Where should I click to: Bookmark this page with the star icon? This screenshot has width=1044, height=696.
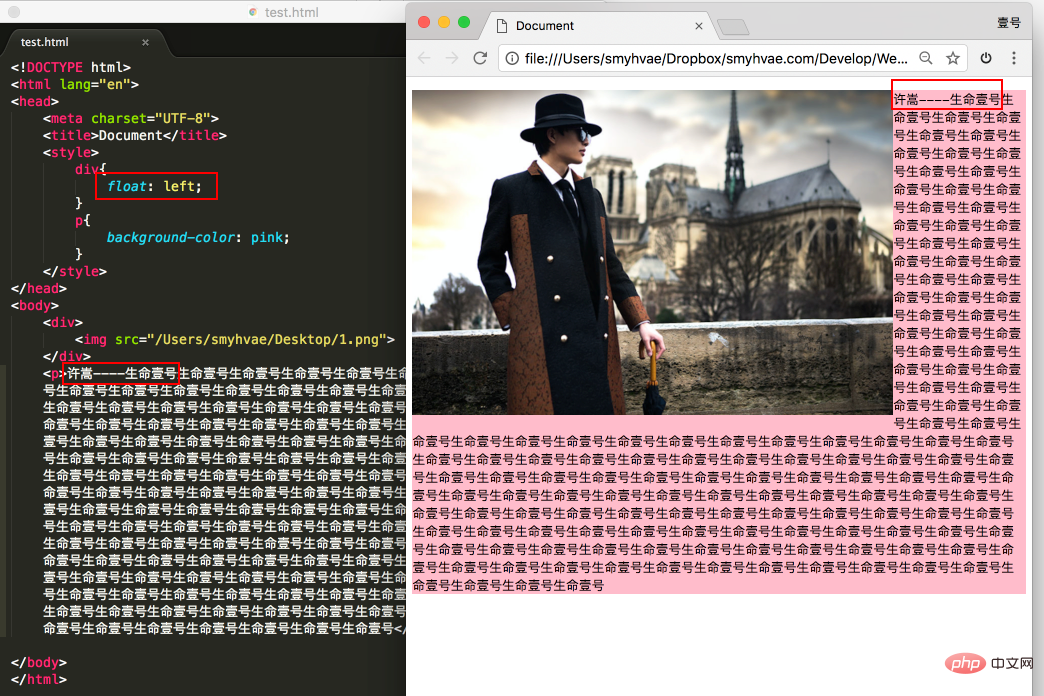click(x=953, y=58)
